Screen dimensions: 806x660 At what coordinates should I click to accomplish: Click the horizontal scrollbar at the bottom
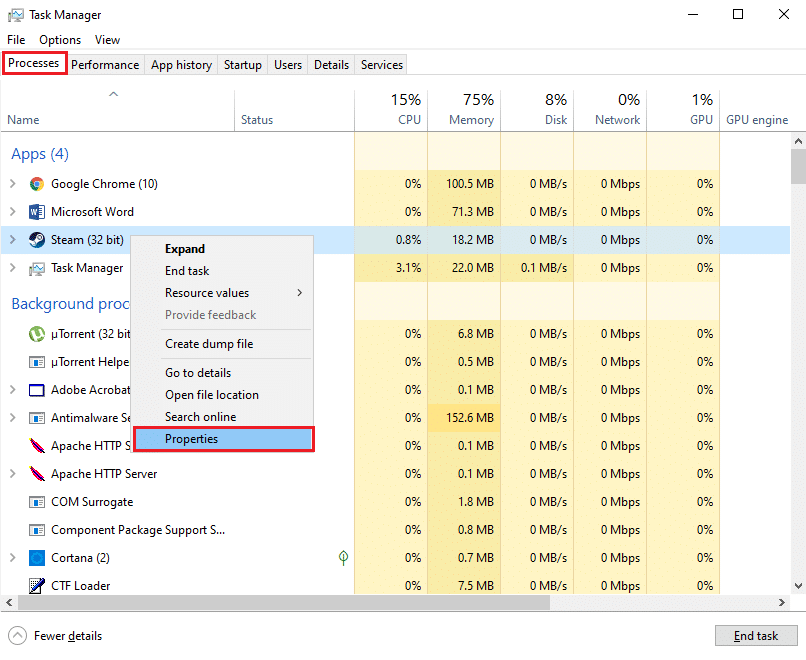[x=280, y=603]
